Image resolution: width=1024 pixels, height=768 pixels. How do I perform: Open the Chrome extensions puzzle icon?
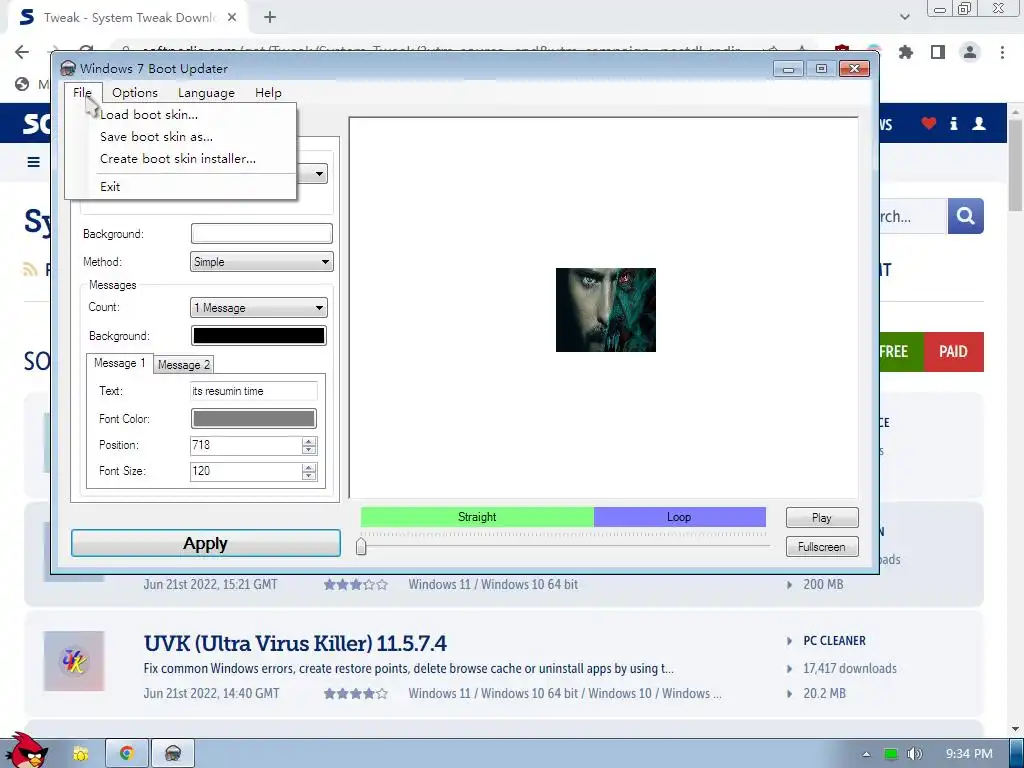point(906,52)
